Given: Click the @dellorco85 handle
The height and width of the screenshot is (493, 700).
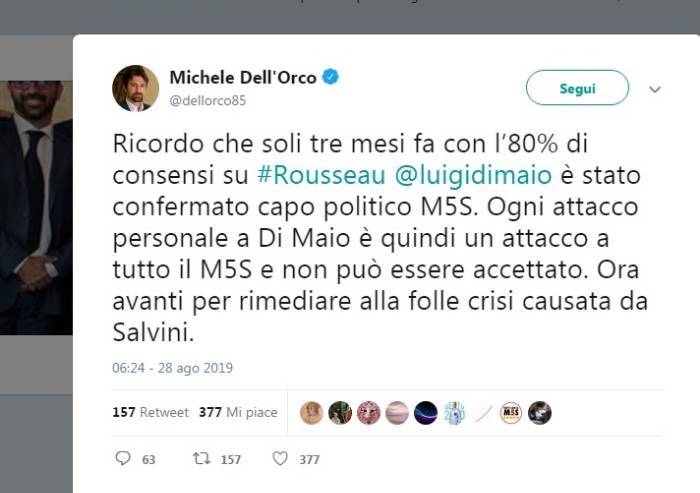Looking at the screenshot, I should 208,100.
